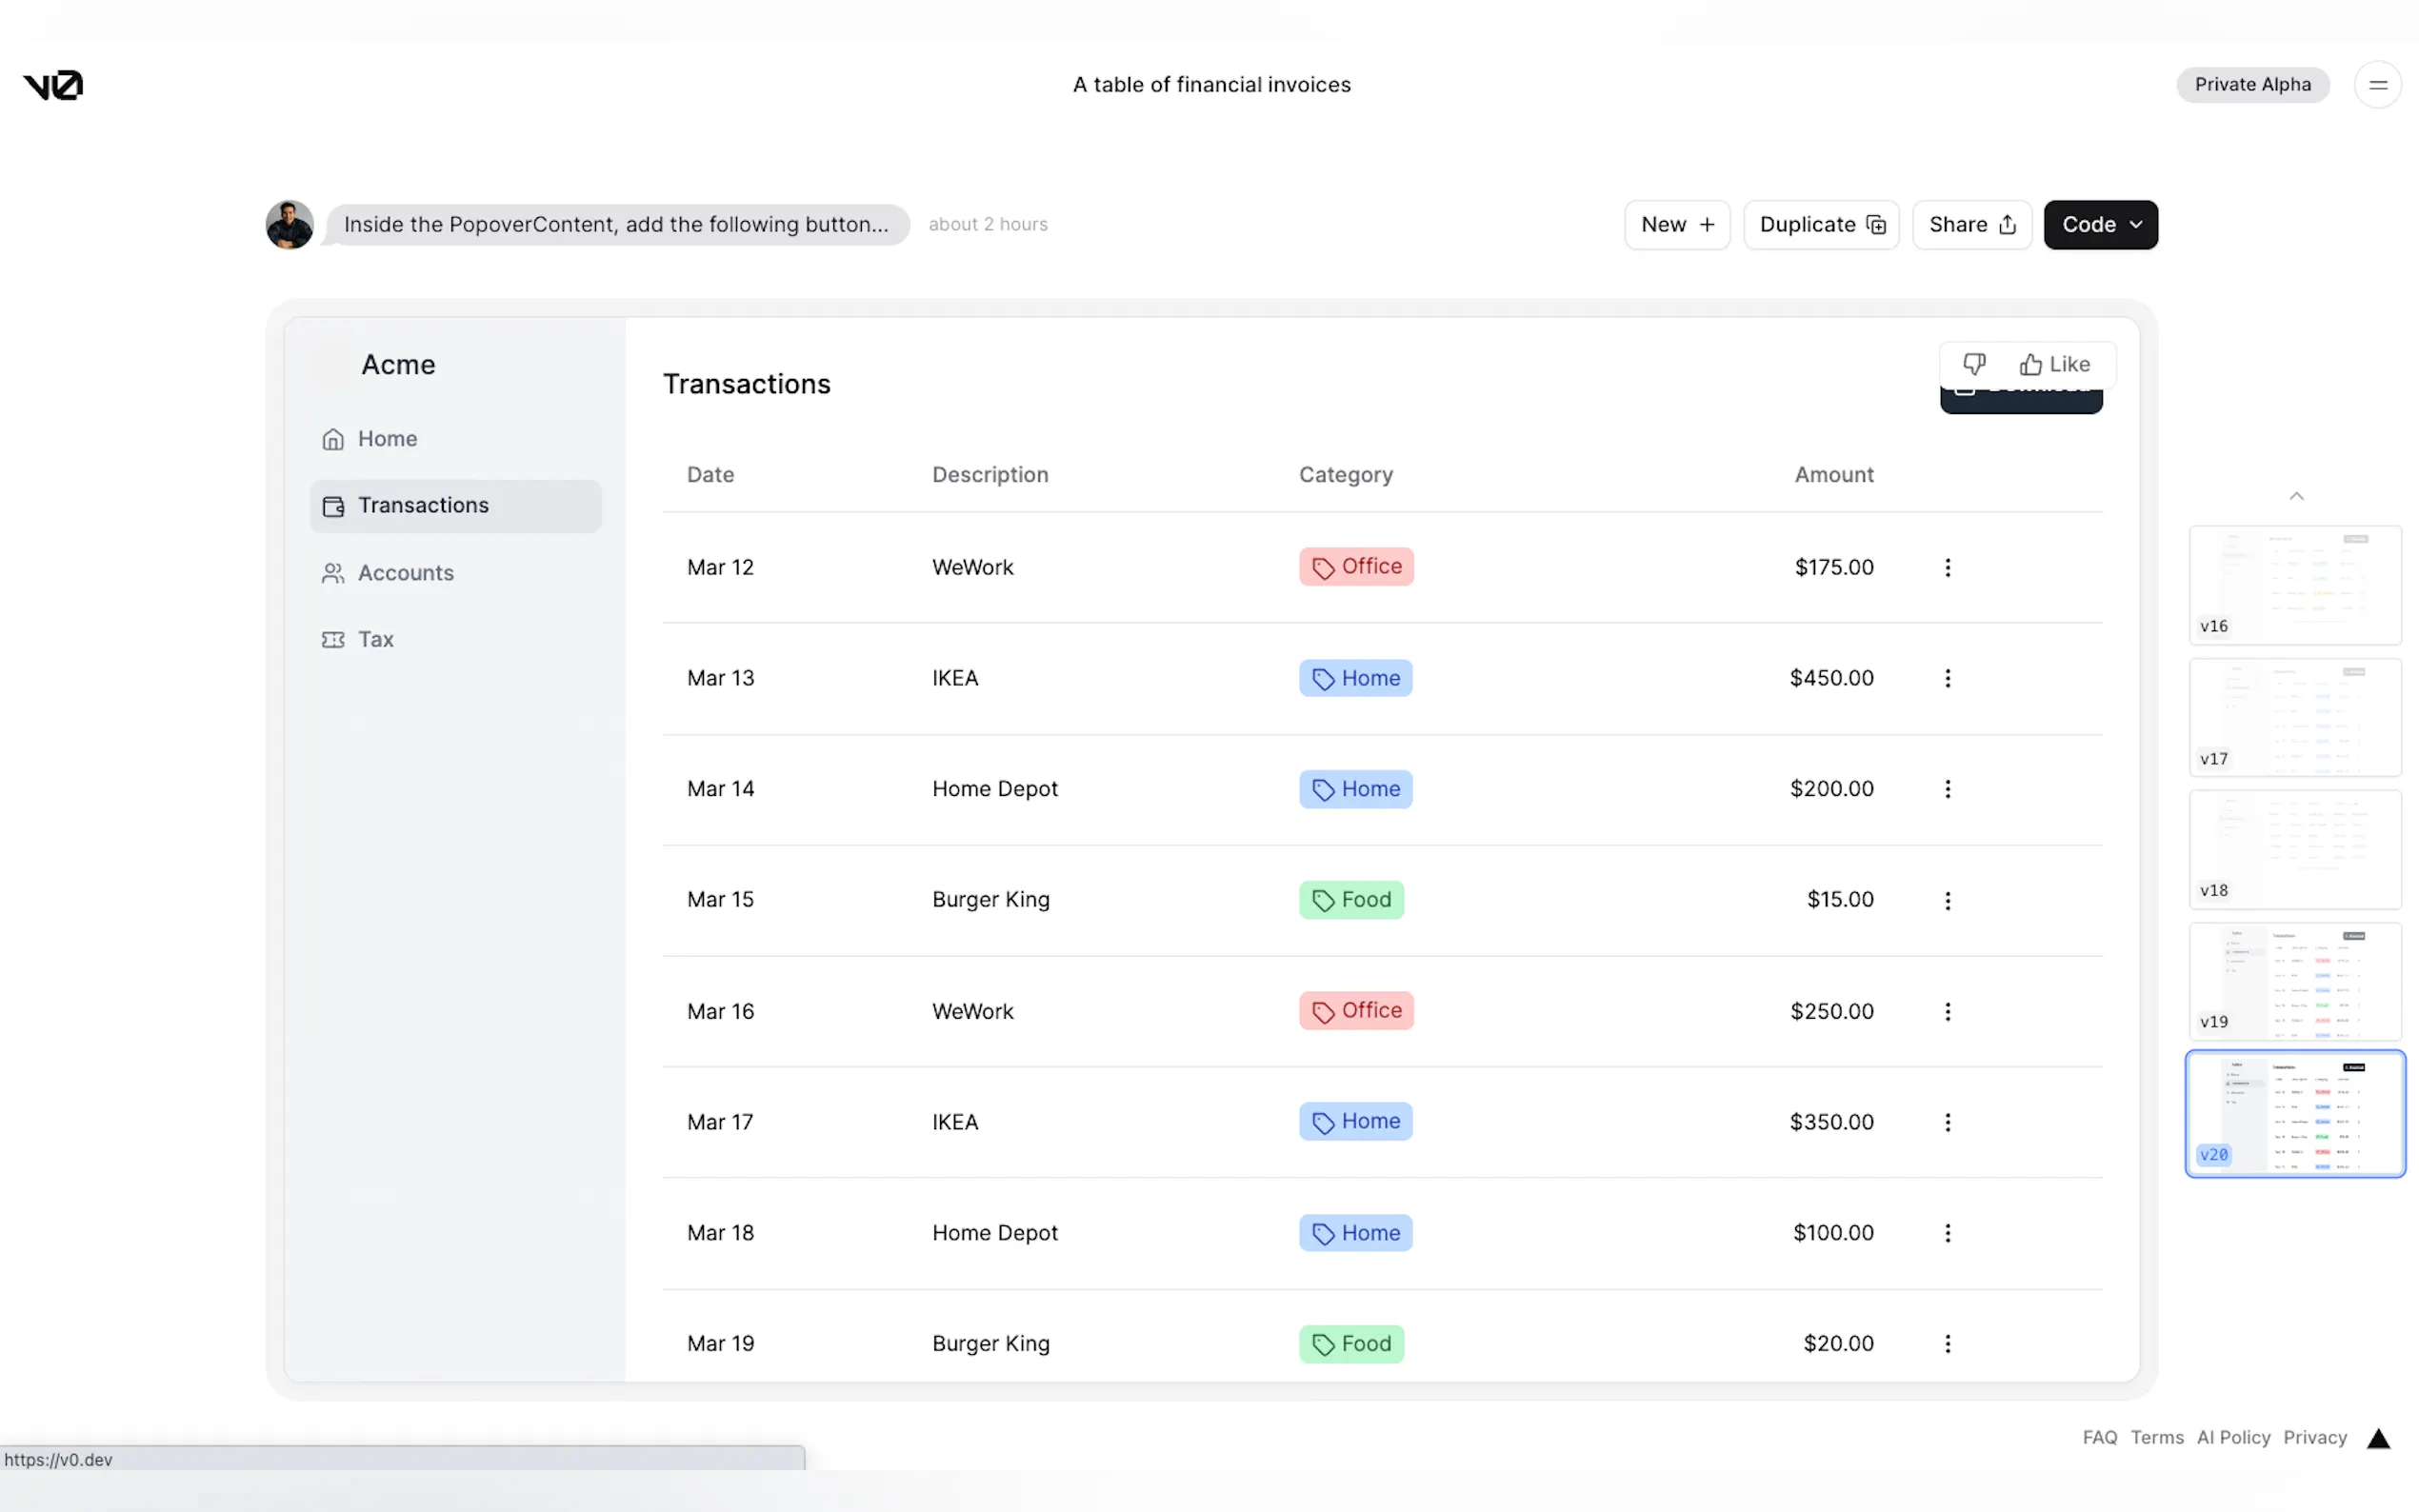Open row actions for Mar 18 Home Depot
This screenshot has width=2419, height=1512.
click(1947, 1233)
